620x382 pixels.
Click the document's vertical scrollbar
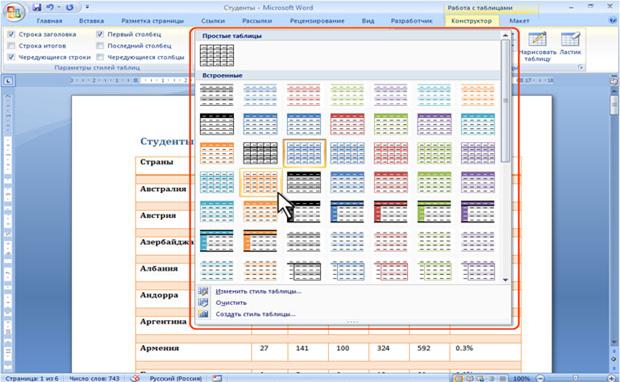click(x=614, y=217)
